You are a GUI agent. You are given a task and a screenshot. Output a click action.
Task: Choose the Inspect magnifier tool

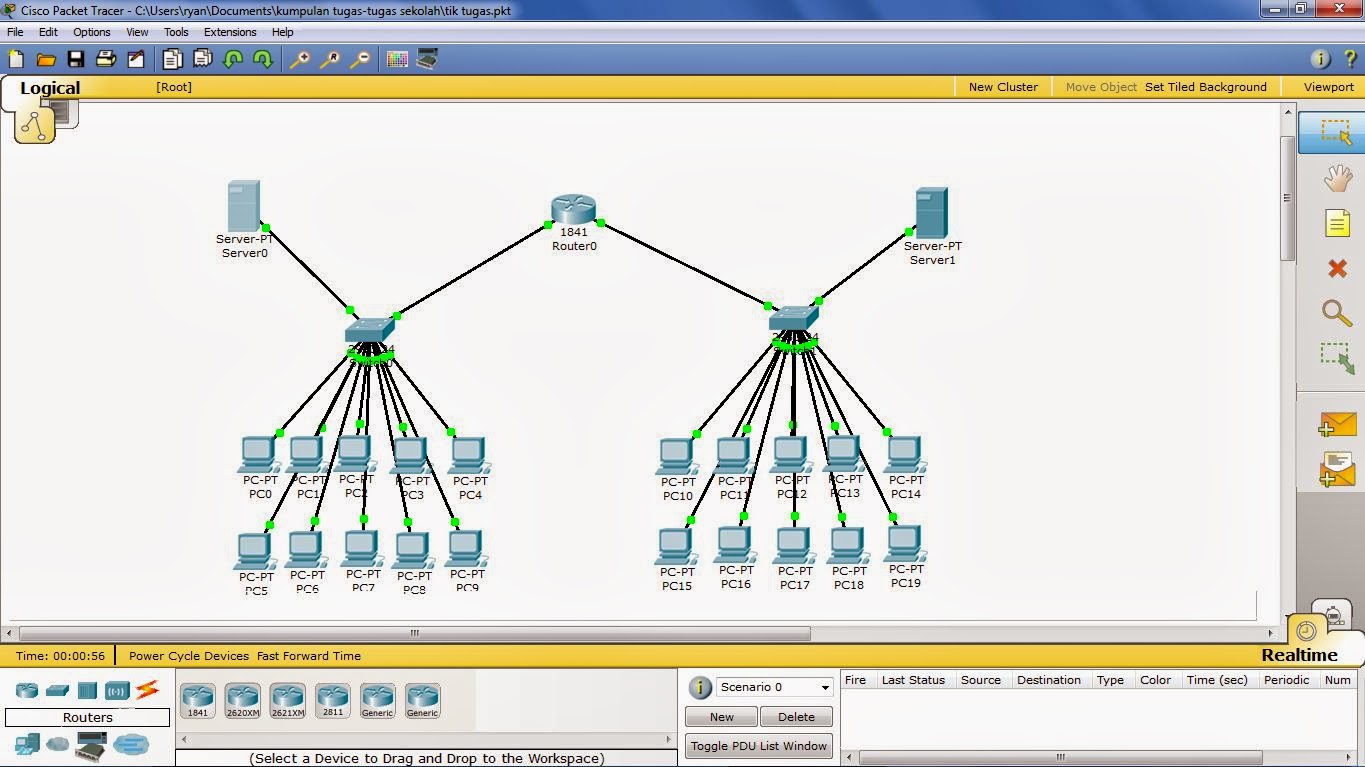1337,313
